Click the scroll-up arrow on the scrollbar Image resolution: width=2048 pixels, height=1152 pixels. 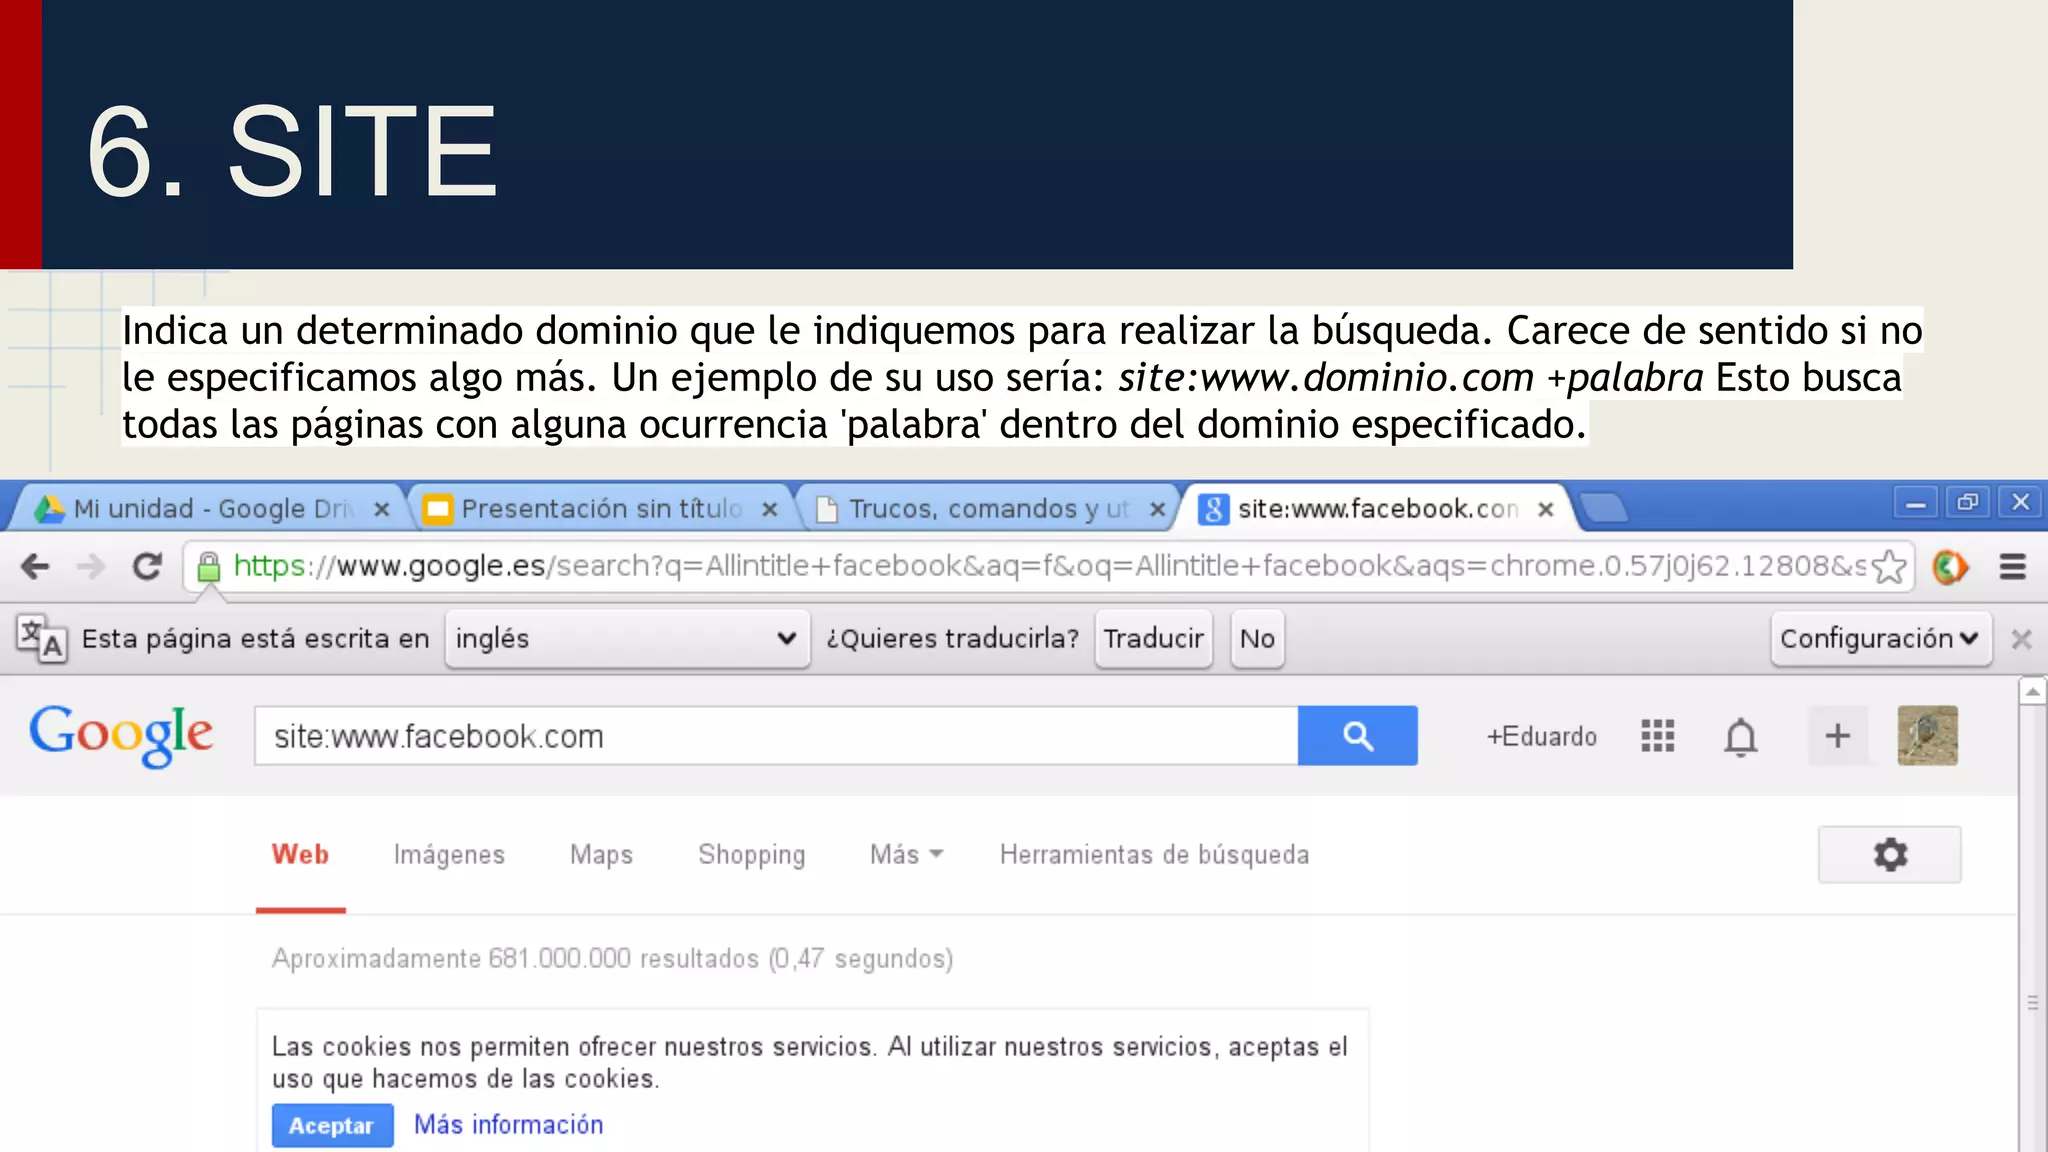click(x=2033, y=691)
